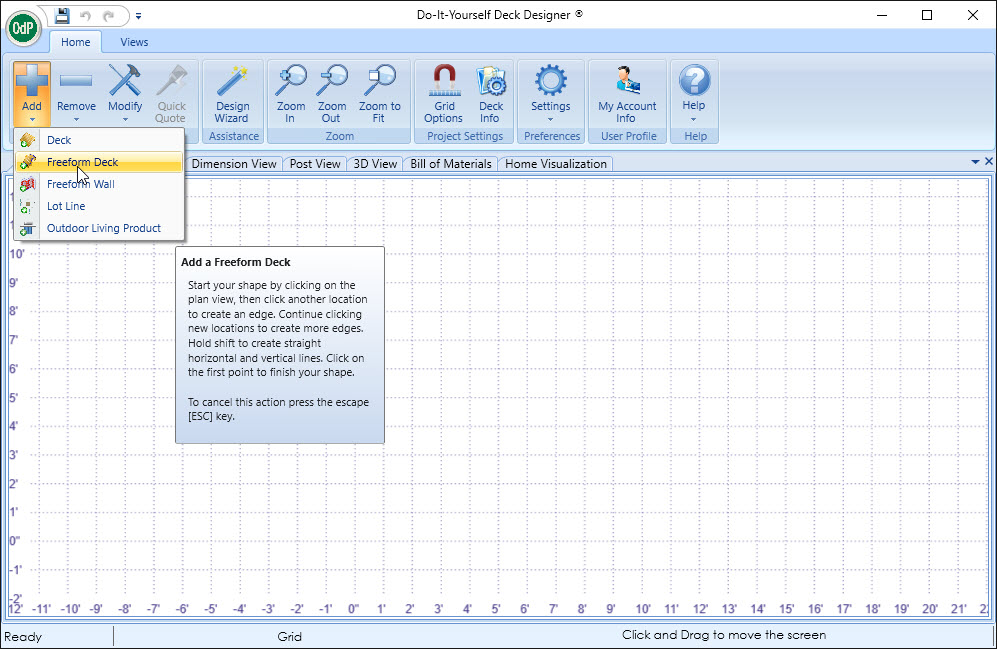Click the Deck item's icon in the Add menu
The width and height of the screenshot is (997, 649).
click(27, 140)
